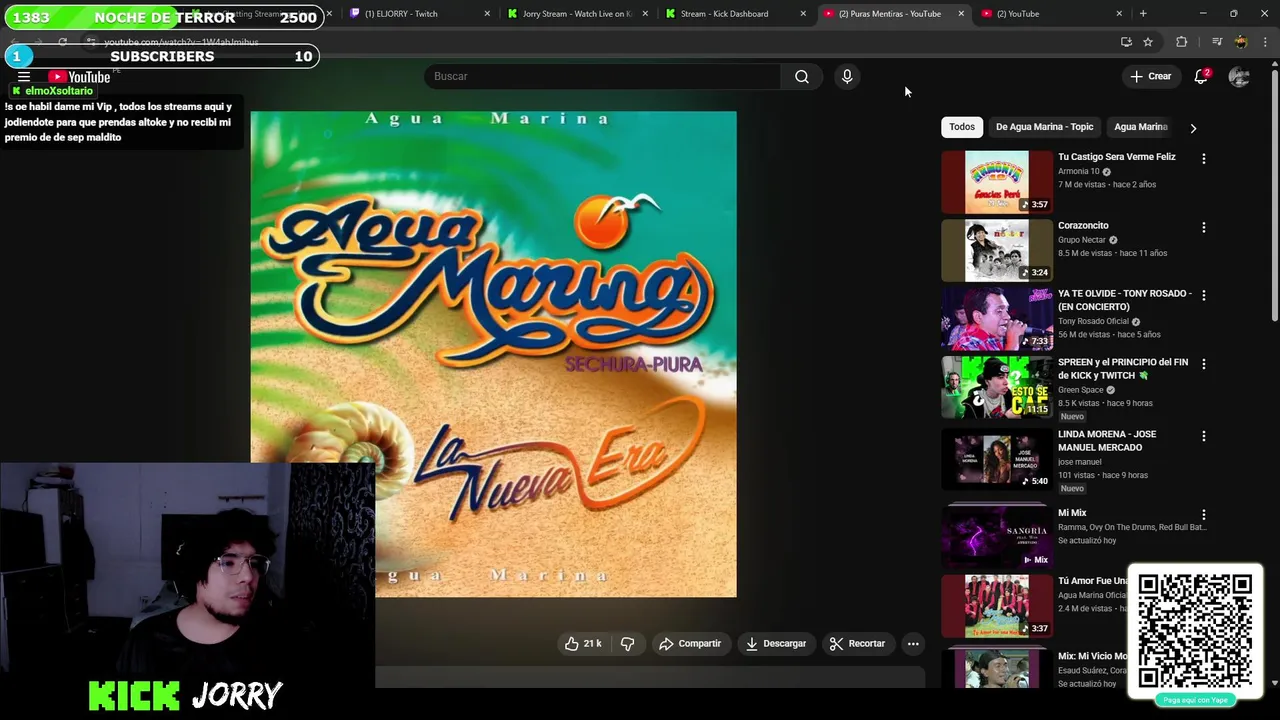Click the install app icon in address bar
The height and width of the screenshot is (720, 1280).
(1126, 42)
